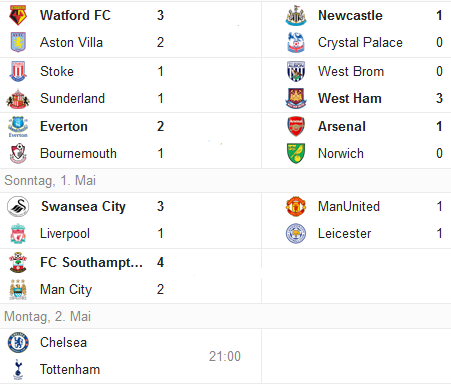Click the 21:00 kickoff time
Viewport: 451px width, 384px height.
pyautogui.click(x=225, y=356)
